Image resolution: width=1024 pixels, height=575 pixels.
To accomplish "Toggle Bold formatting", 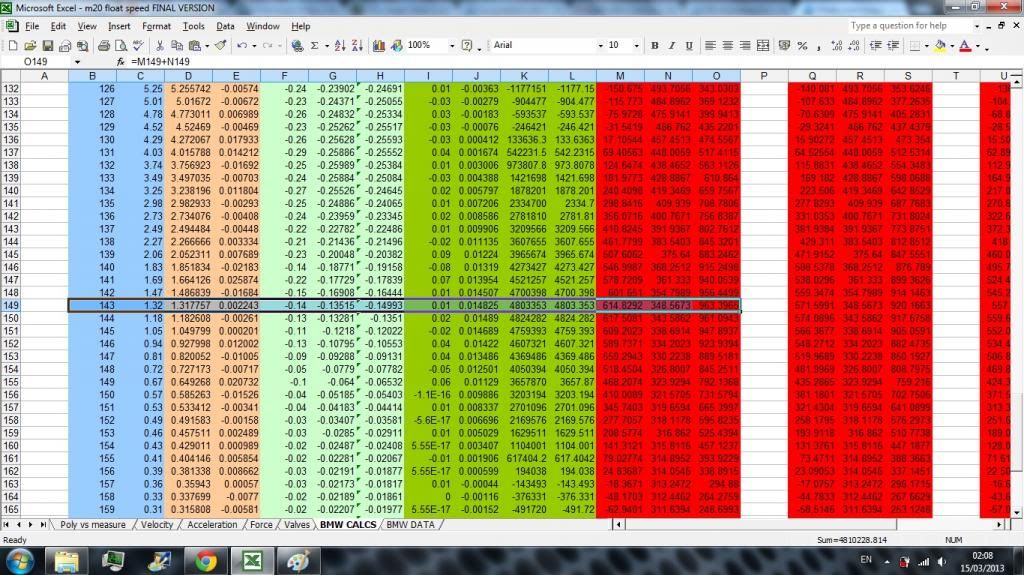I will (656, 46).
